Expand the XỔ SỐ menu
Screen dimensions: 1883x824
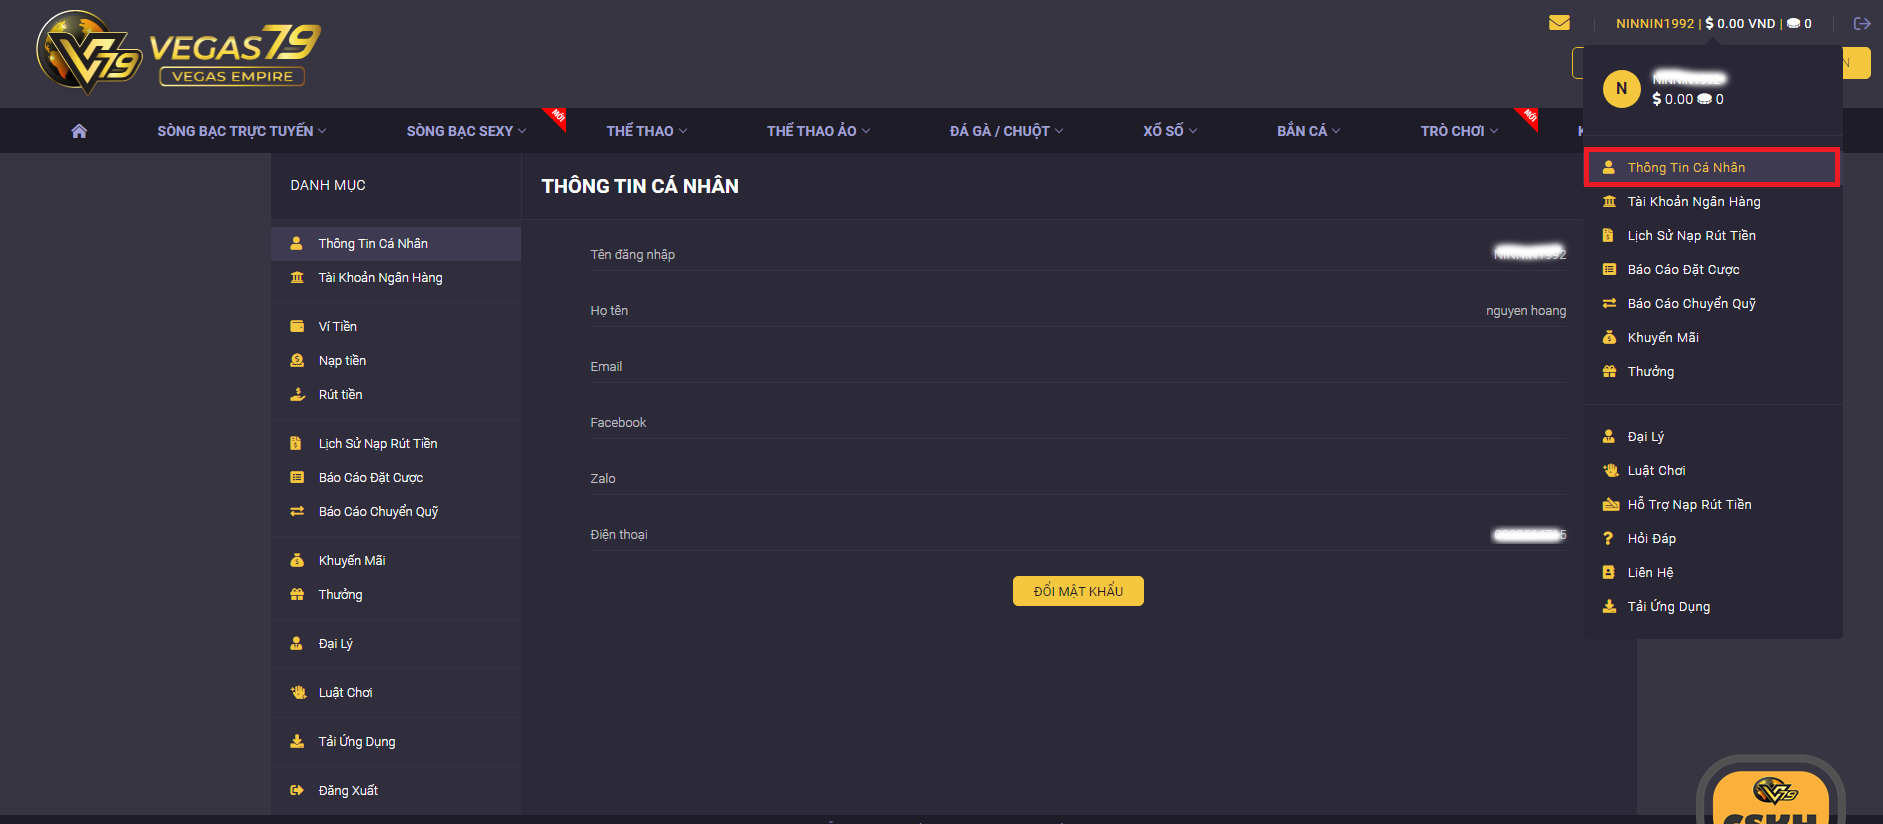click(1170, 131)
